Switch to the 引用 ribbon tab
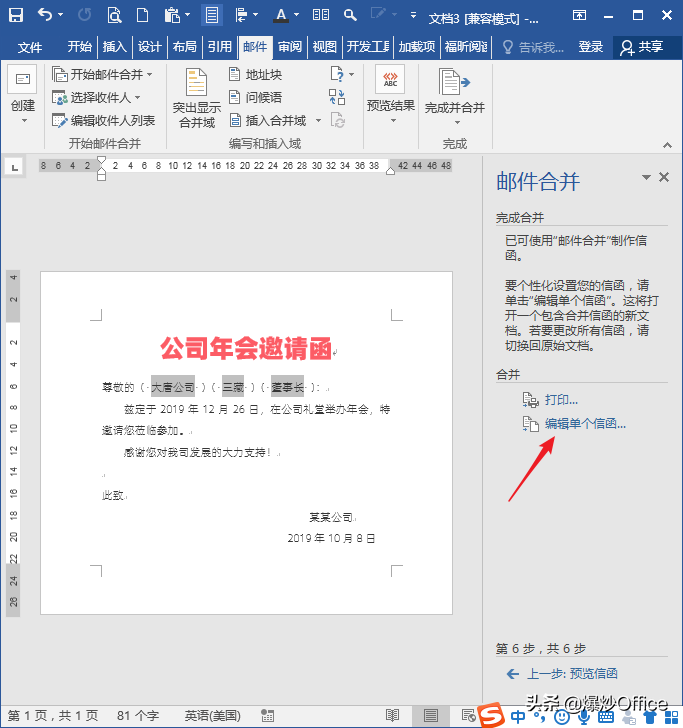This screenshot has height=728, width=683. 220,47
